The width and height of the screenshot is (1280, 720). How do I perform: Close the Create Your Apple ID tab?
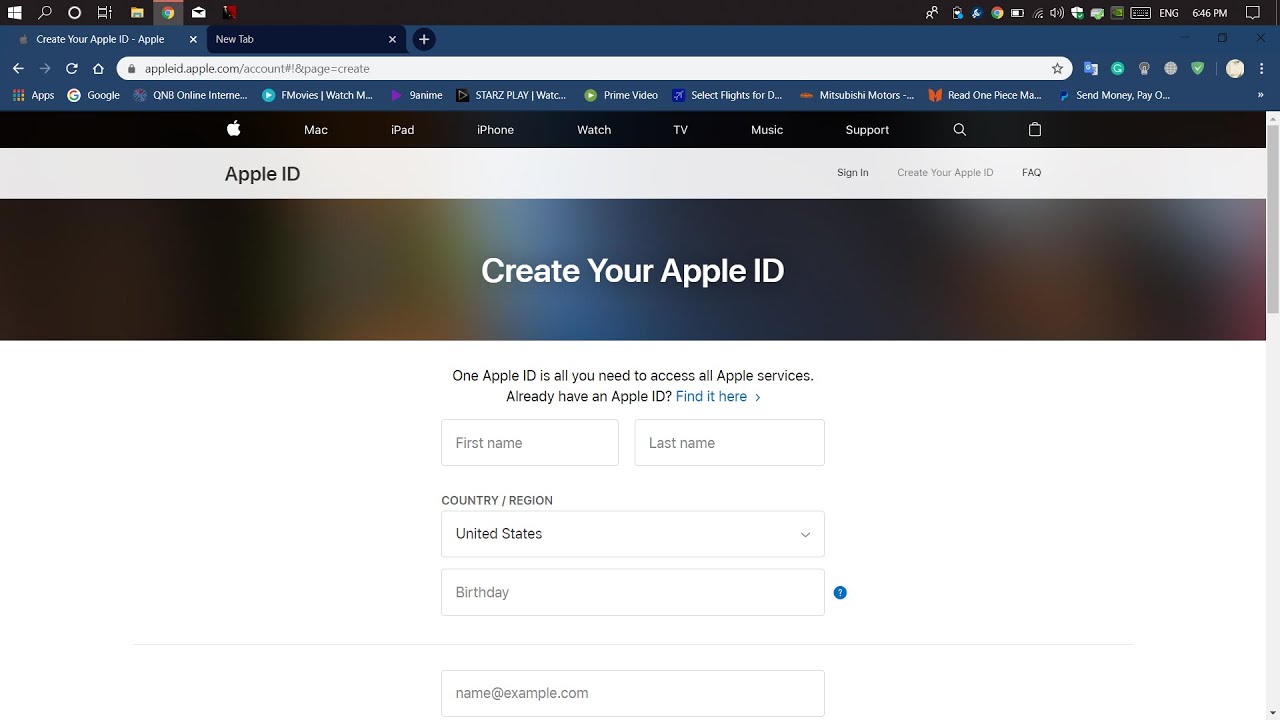(x=194, y=39)
